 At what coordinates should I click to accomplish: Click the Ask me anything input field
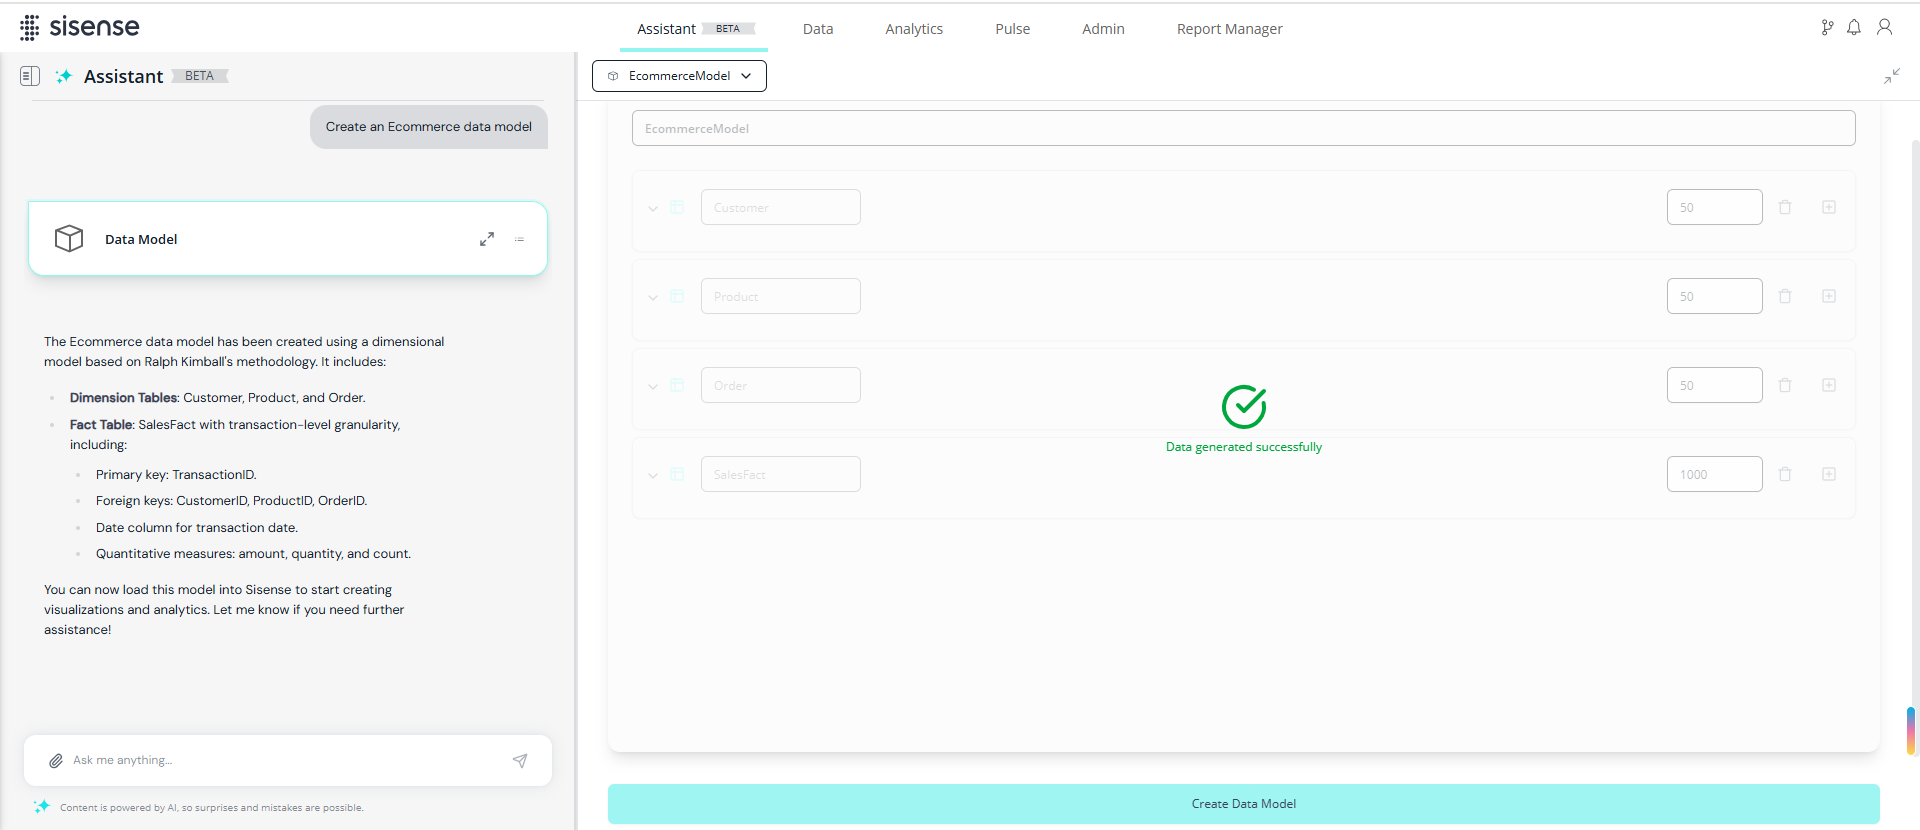(280, 761)
